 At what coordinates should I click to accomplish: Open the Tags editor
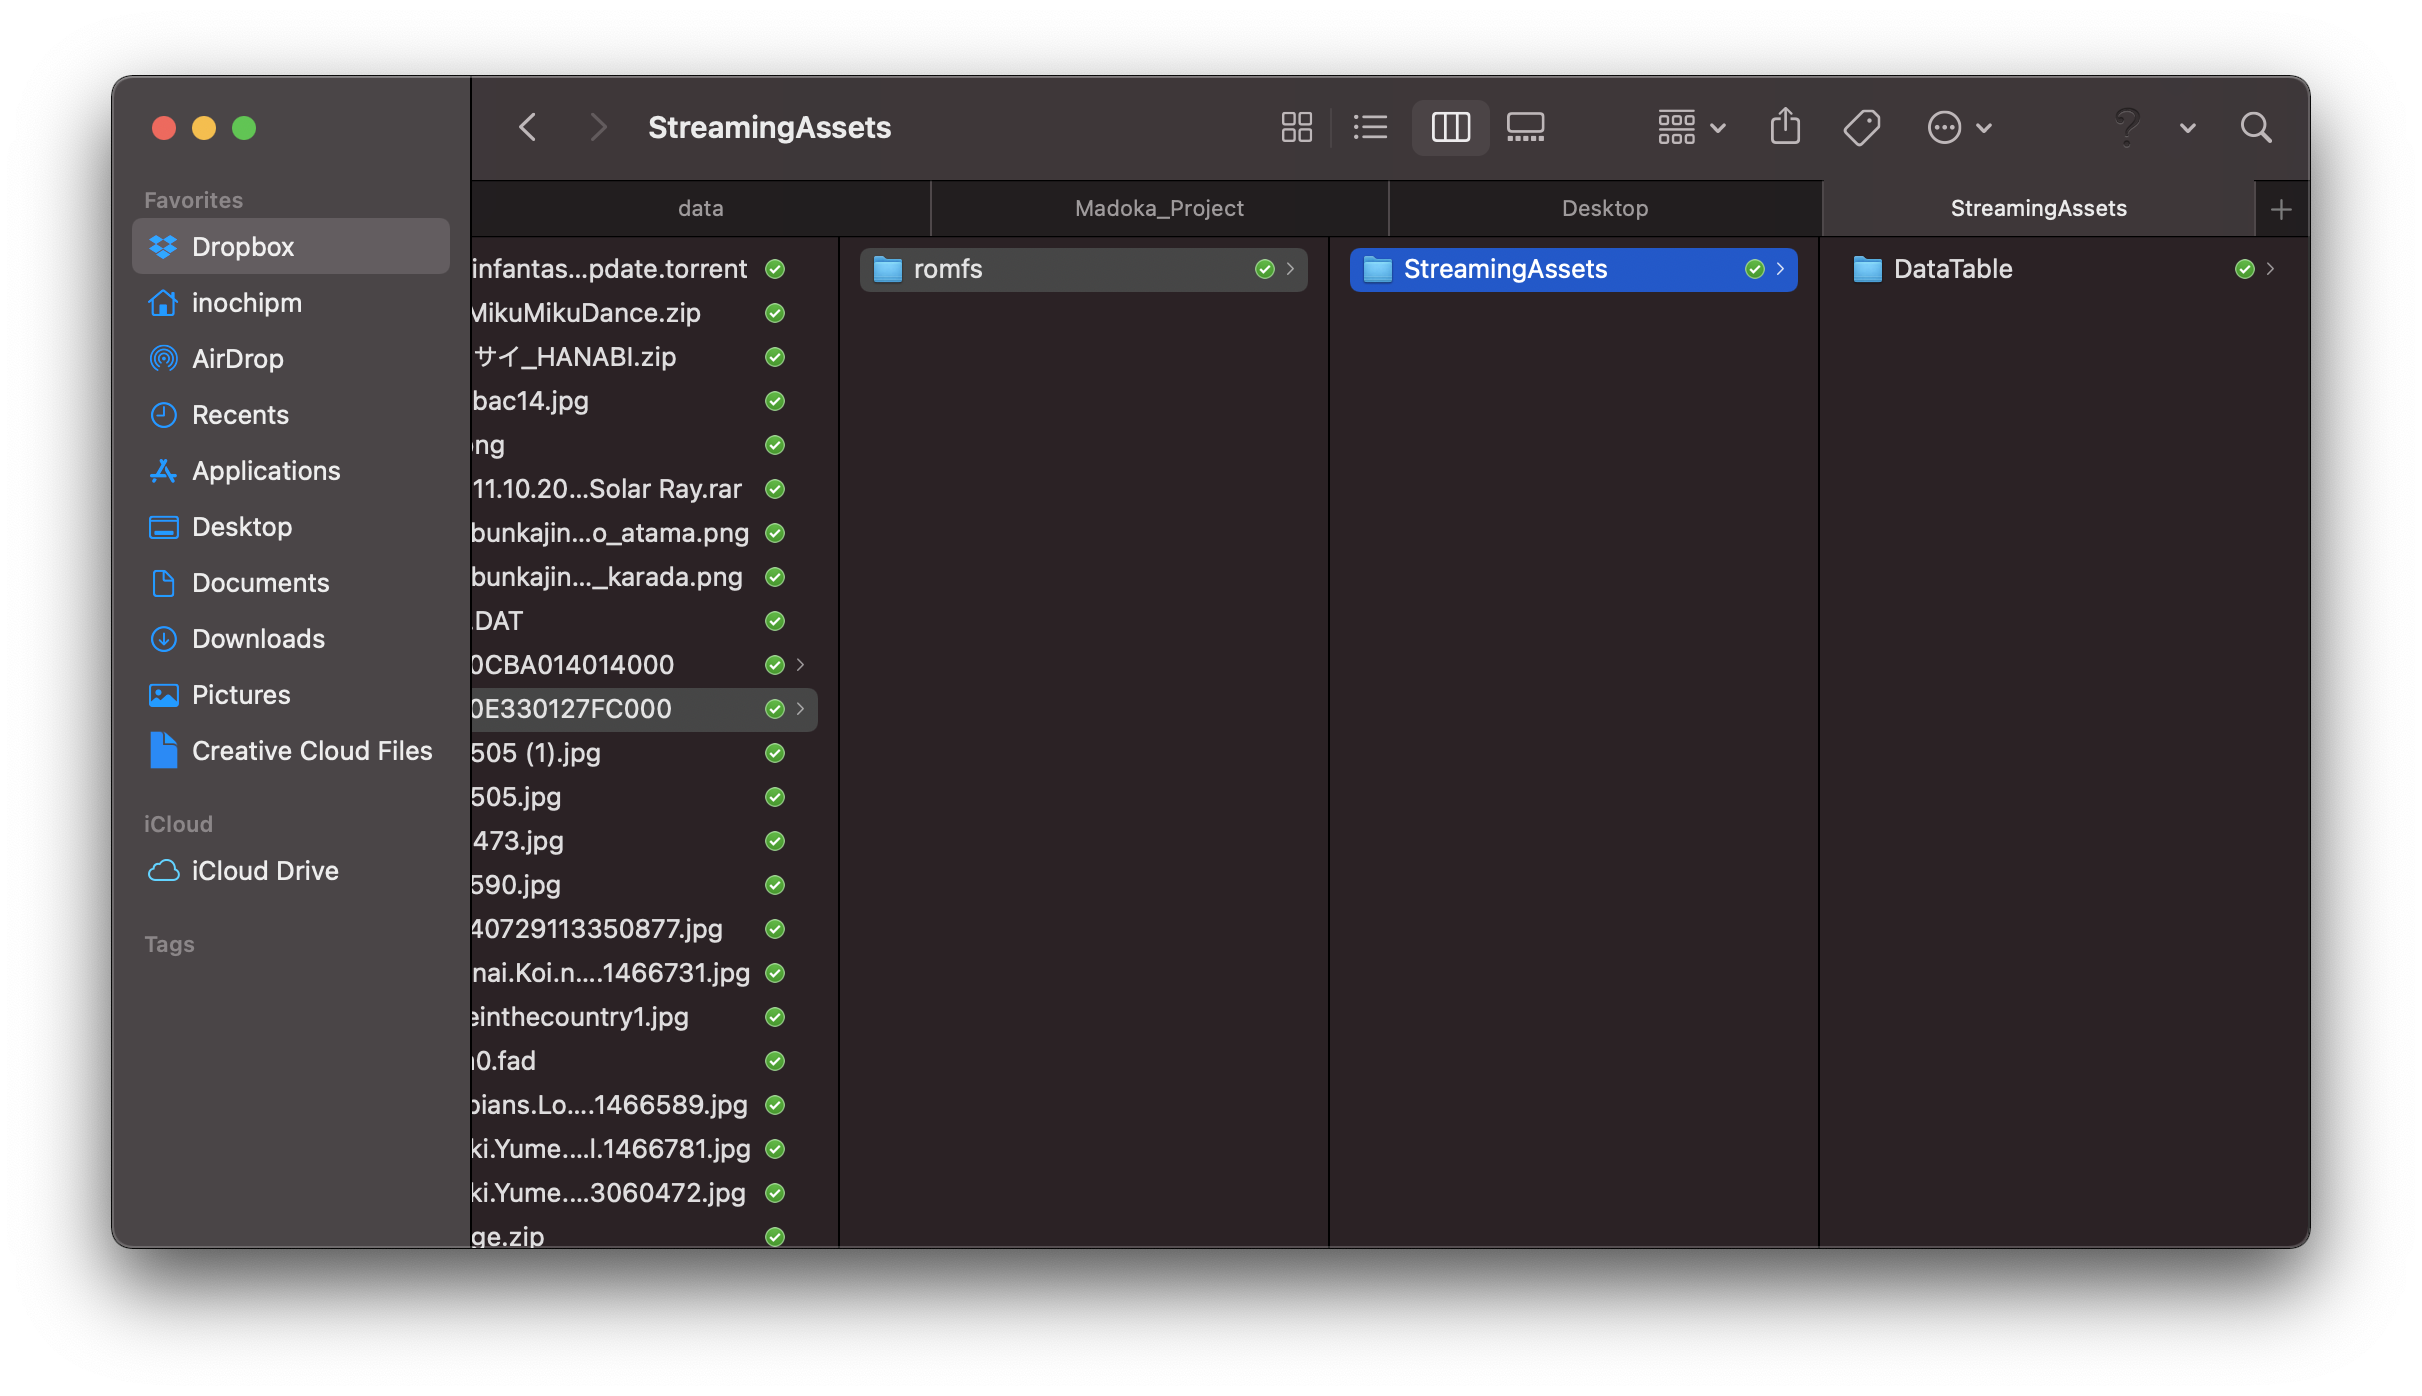point(1862,127)
